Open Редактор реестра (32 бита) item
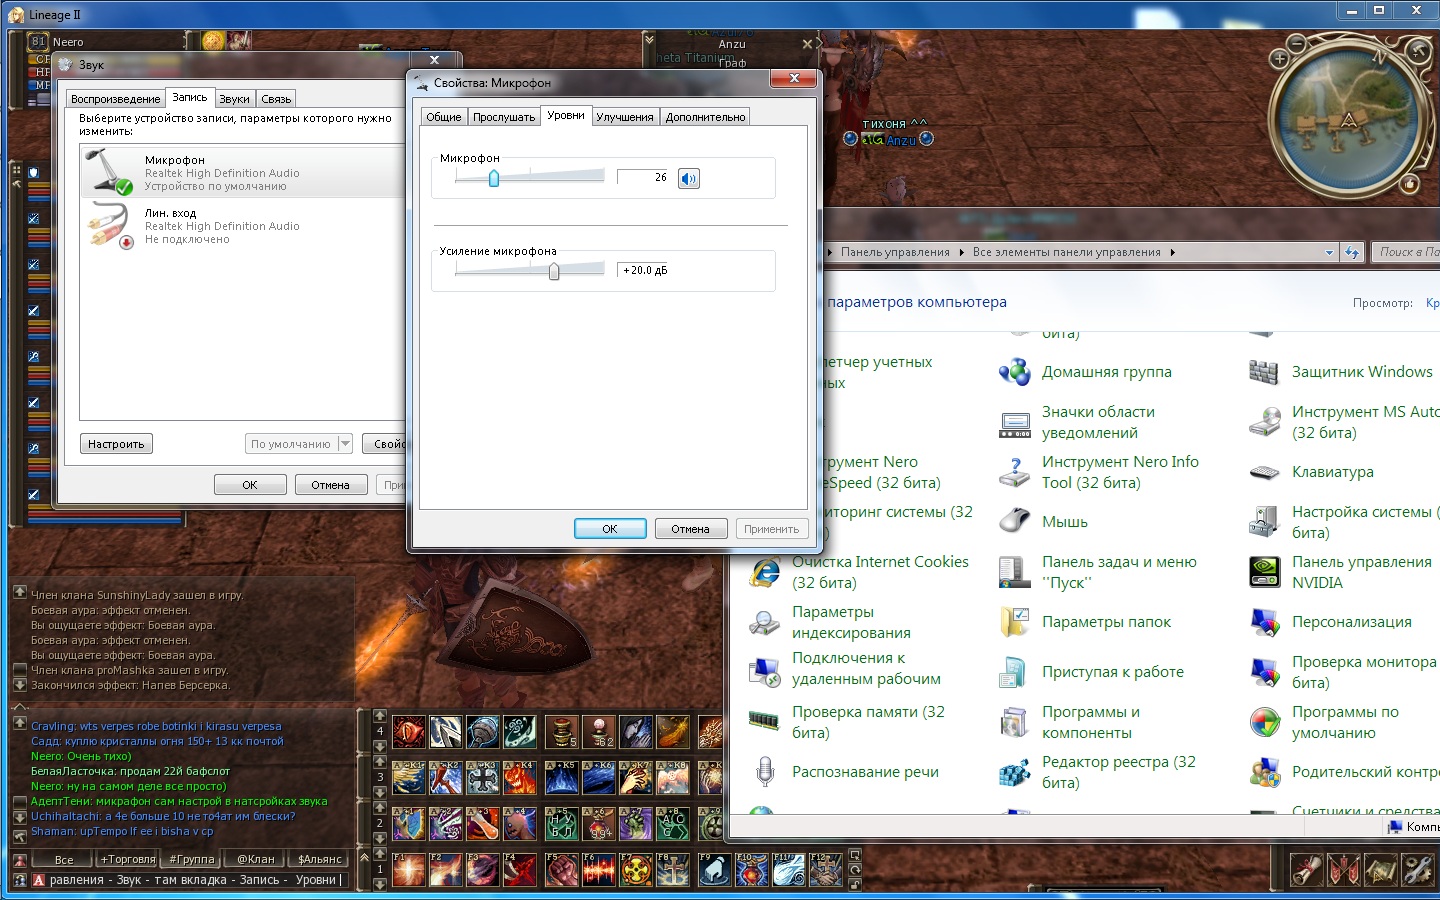This screenshot has height=900, width=1440. click(1098, 772)
